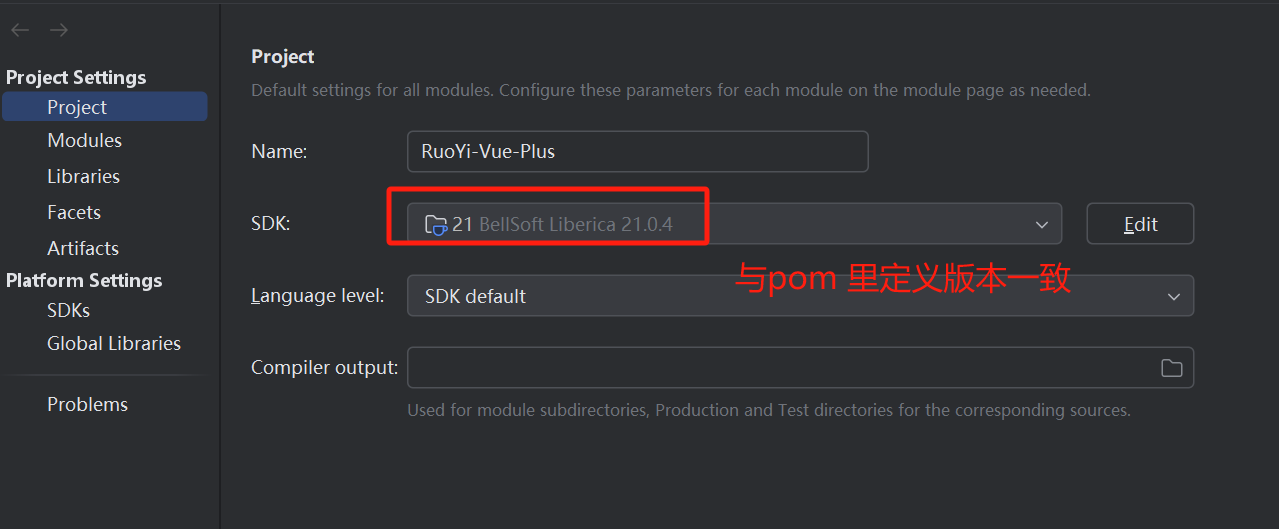Viewport: 1279px width, 529px height.
Task: Click the folder browse icon in Compiler output
Action: tap(1171, 368)
